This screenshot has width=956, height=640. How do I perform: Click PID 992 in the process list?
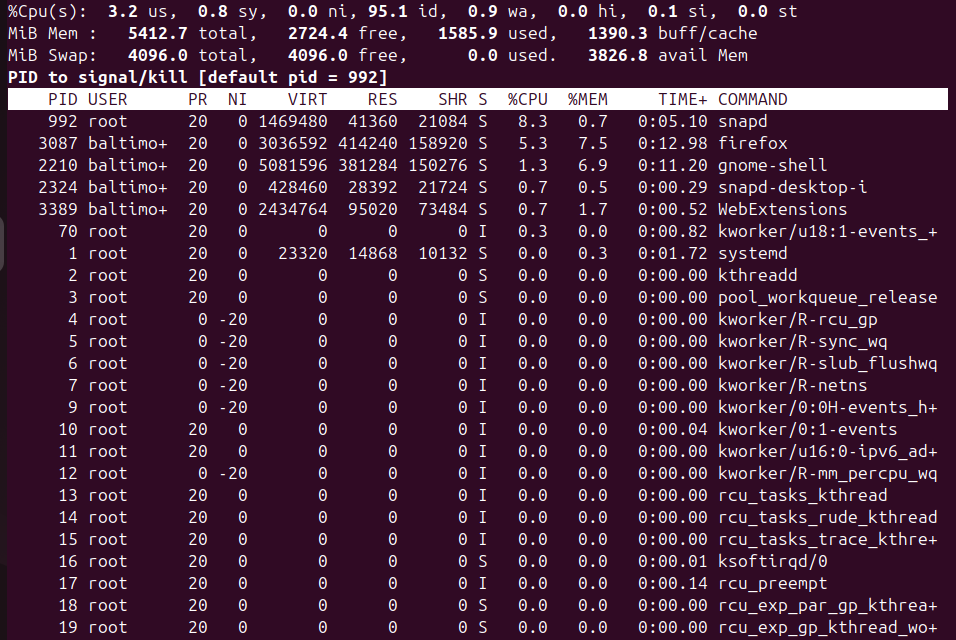point(63,121)
